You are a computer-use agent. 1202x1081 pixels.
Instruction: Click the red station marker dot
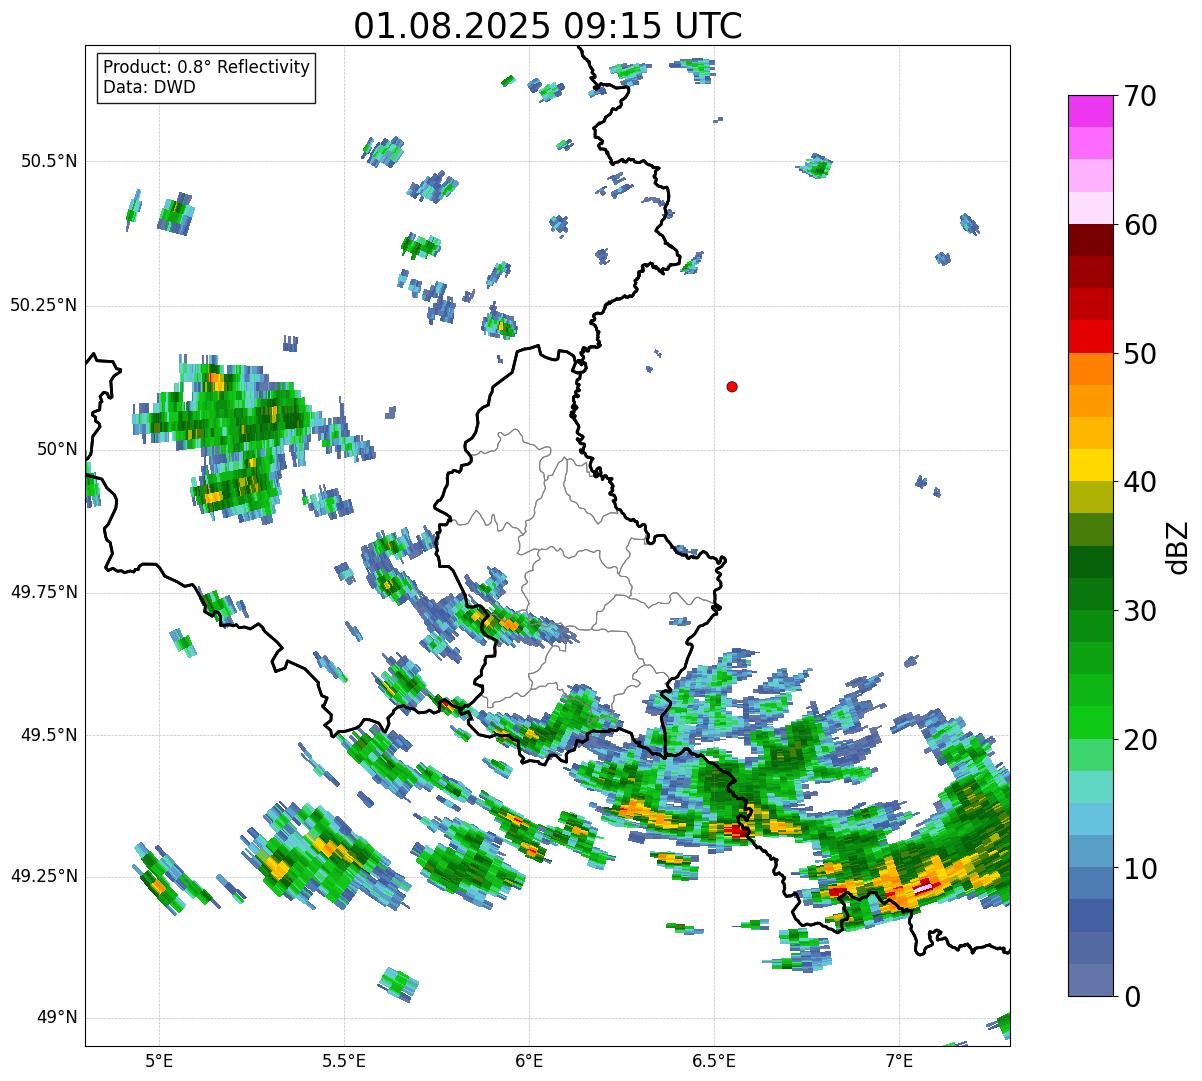point(732,386)
